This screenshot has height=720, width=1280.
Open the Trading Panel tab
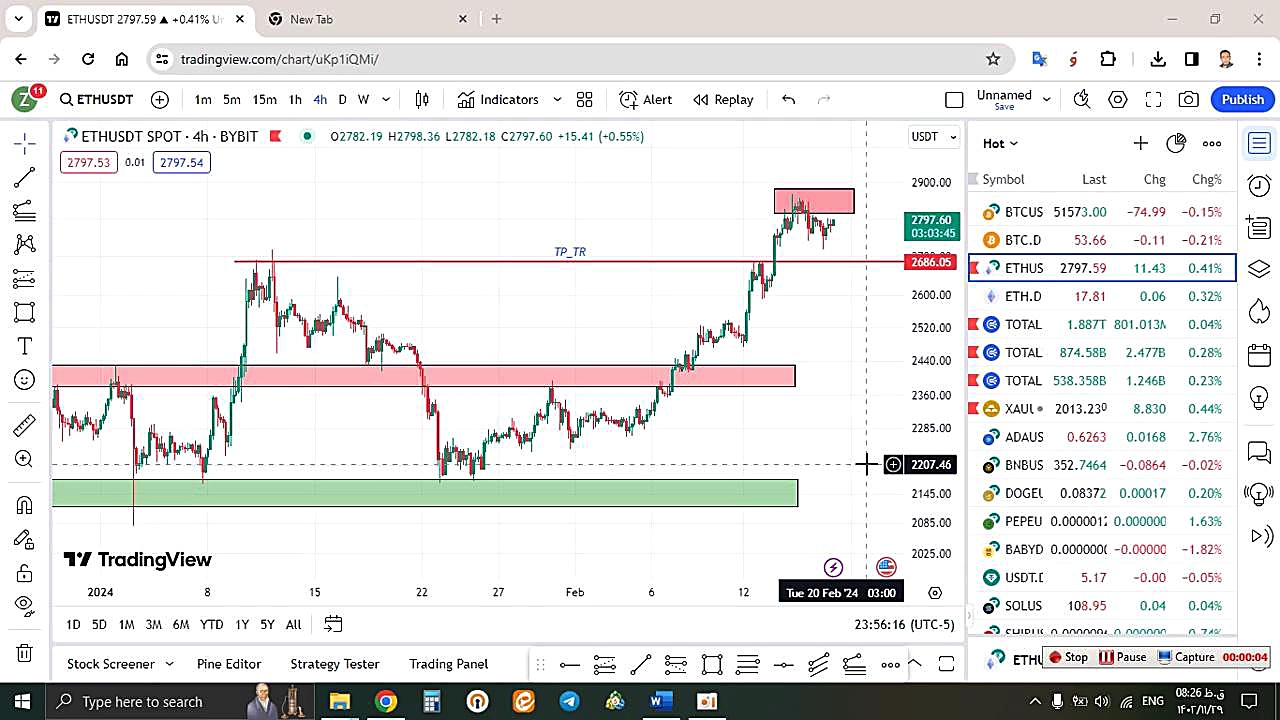[x=448, y=664]
